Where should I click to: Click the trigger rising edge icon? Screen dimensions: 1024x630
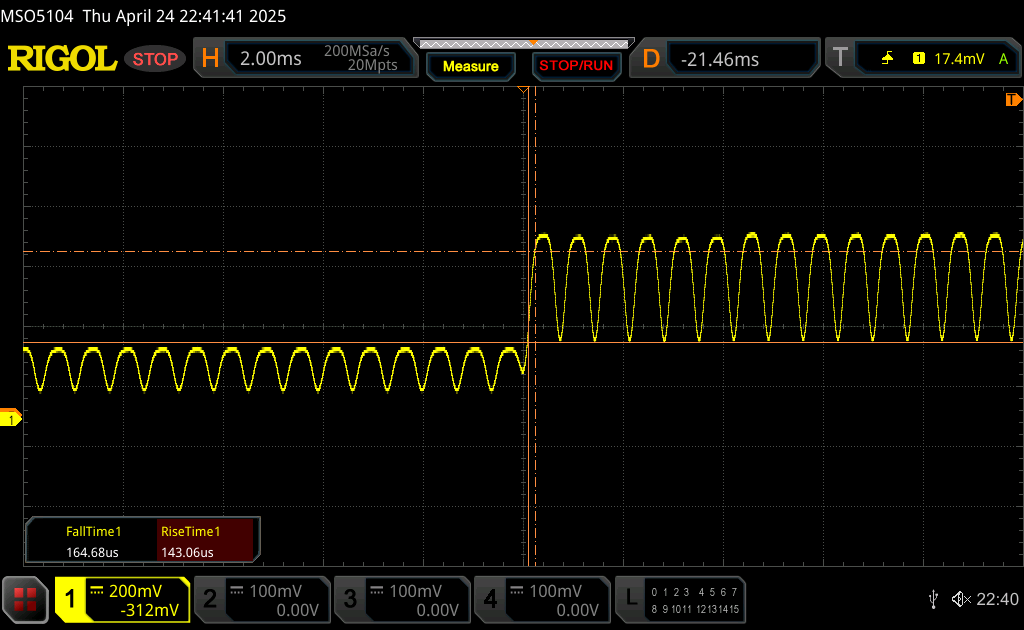887,59
